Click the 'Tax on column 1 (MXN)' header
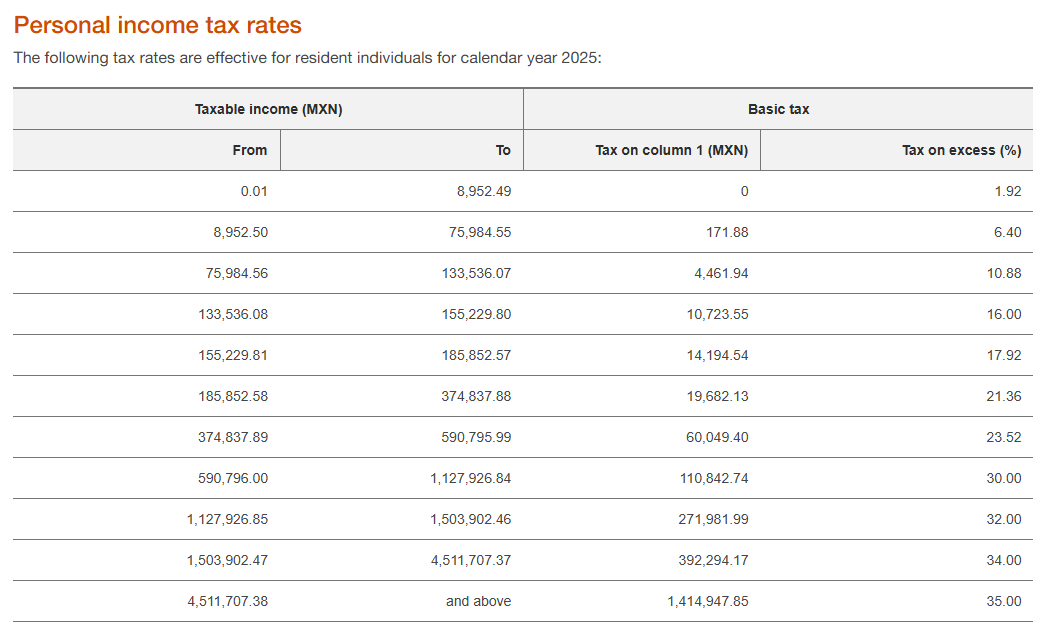Image resolution: width=1050 pixels, height=638 pixels. [x=671, y=150]
